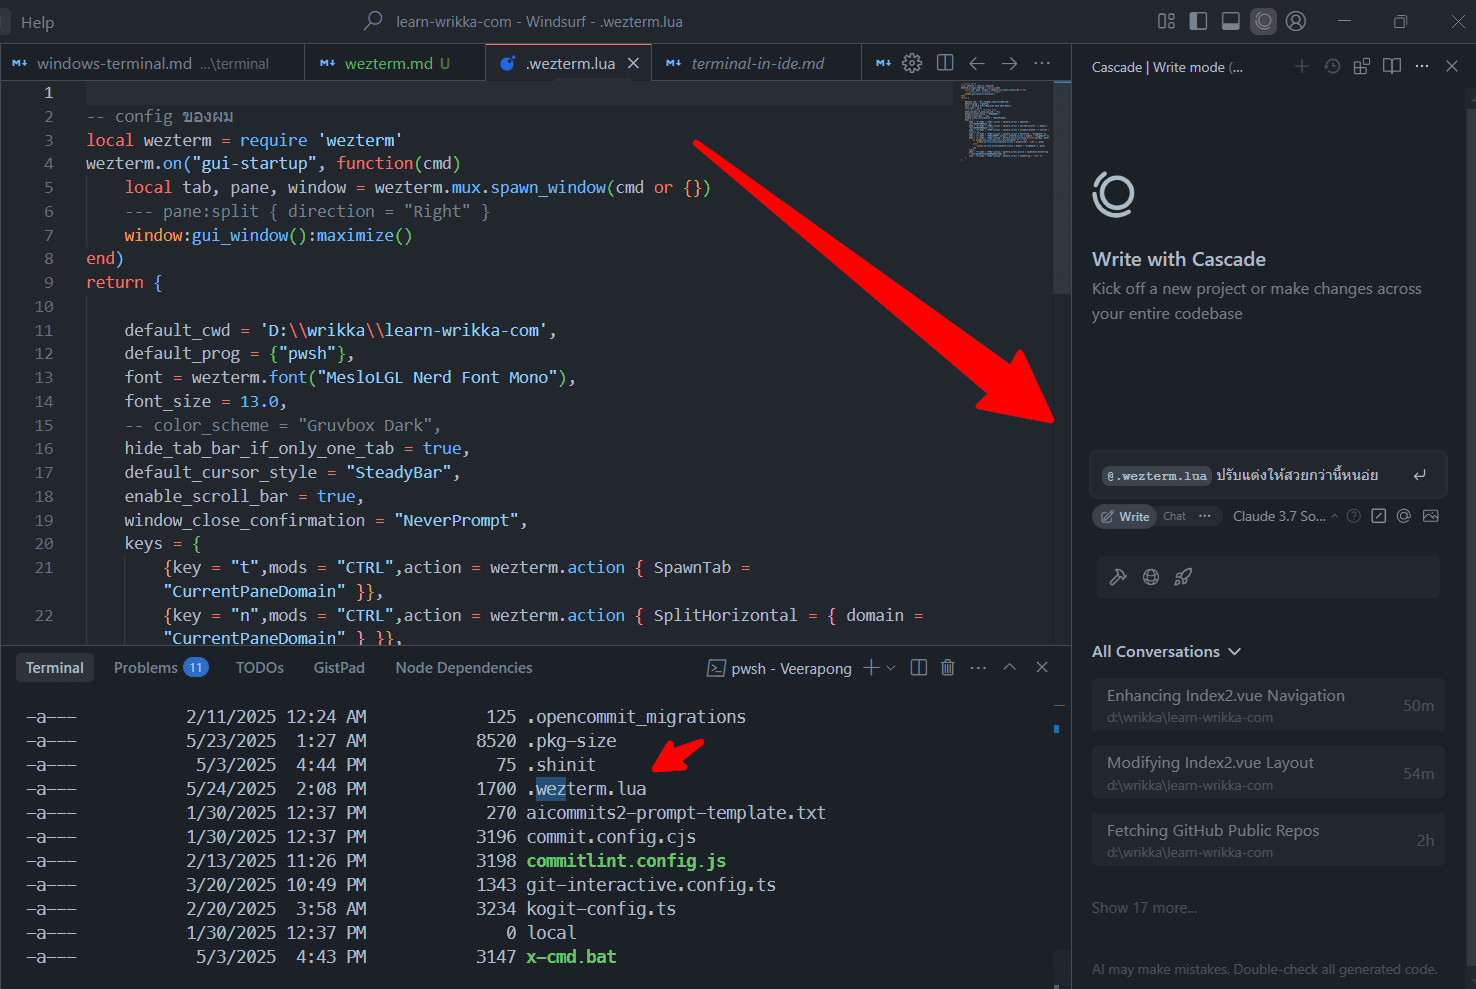Click the globe web icon in Cascade
The width and height of the screenshot is (1476, 989).
click(x=1151, y=577)
